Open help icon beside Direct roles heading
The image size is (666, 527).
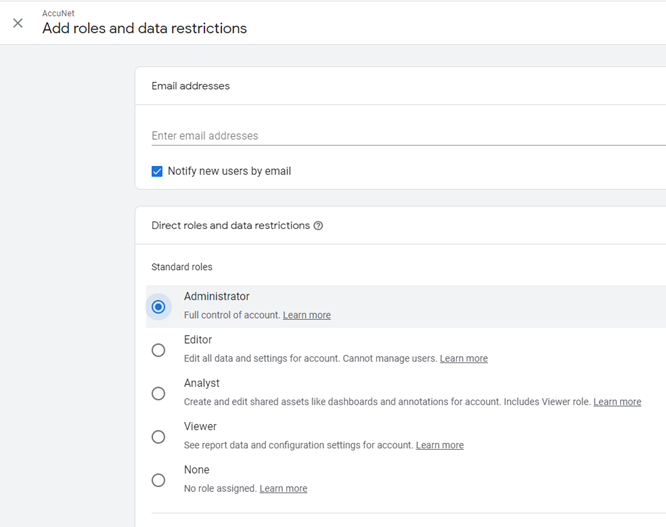[318, 225]
